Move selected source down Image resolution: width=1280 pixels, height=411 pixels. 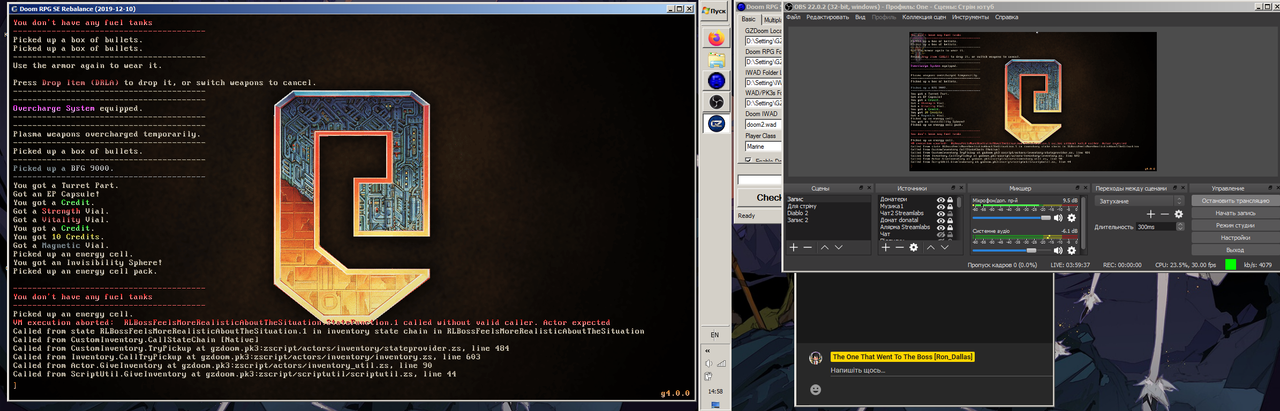pyautogui.click(x=945, y=247)
